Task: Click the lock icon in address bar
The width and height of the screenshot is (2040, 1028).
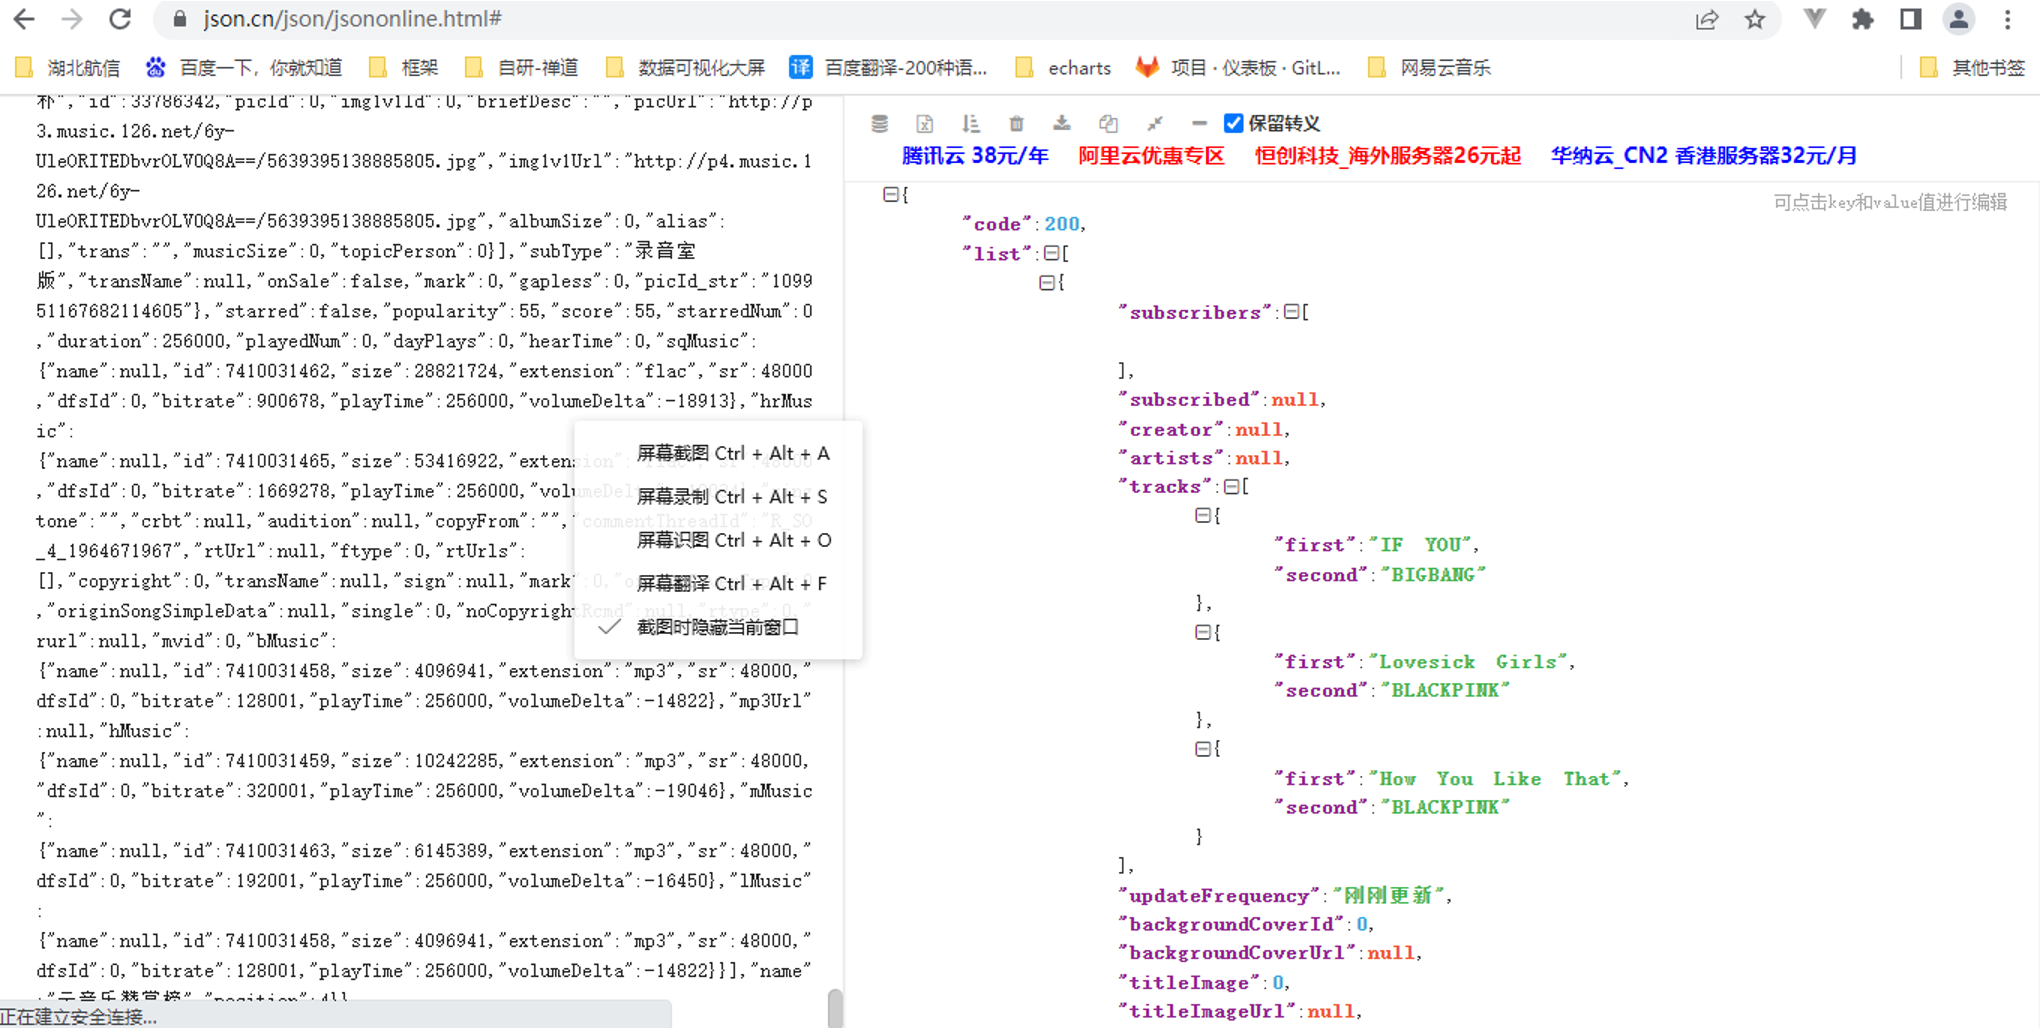Action: (x=180, y=19)
